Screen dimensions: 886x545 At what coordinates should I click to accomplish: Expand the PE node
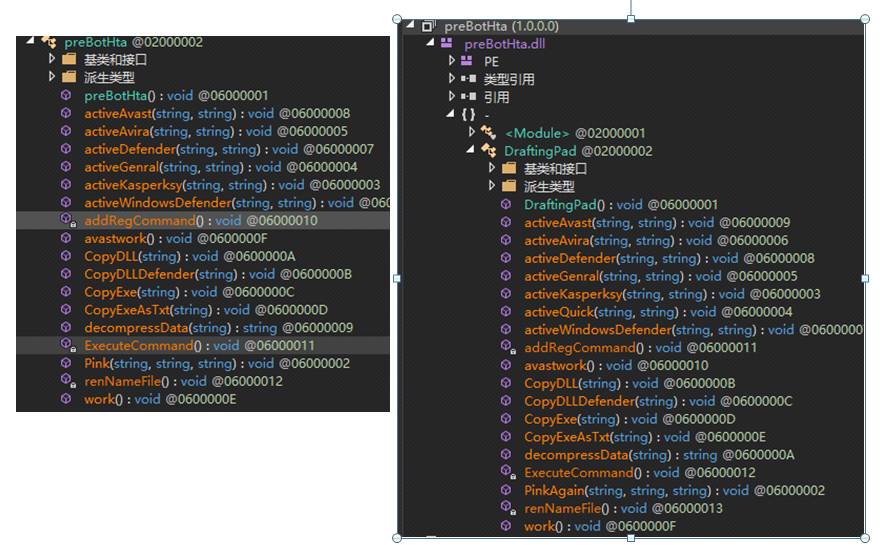point(452,61)
